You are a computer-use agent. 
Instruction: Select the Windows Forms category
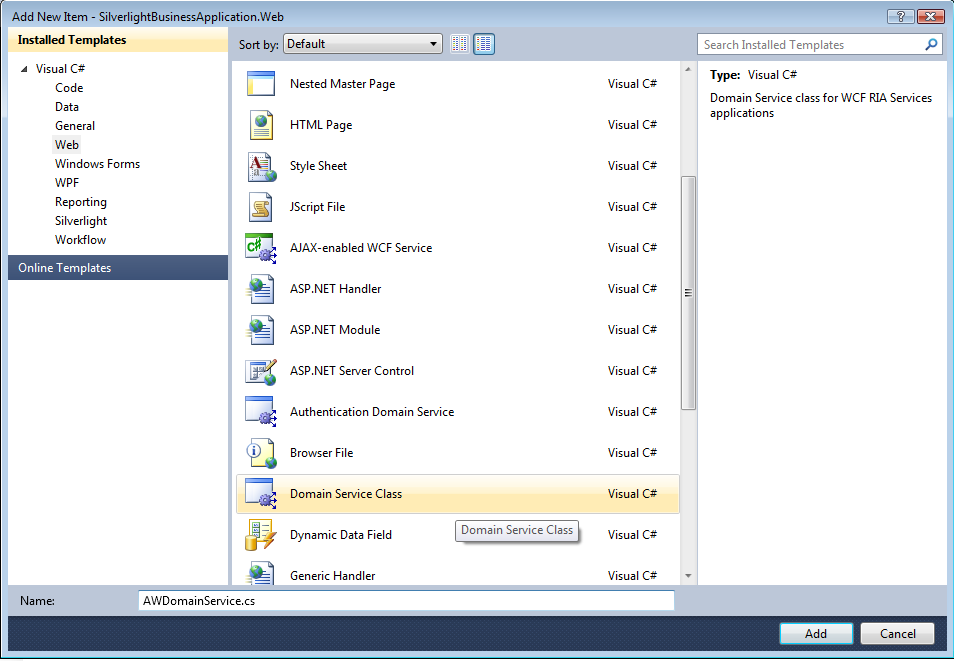tap(97, 164)
